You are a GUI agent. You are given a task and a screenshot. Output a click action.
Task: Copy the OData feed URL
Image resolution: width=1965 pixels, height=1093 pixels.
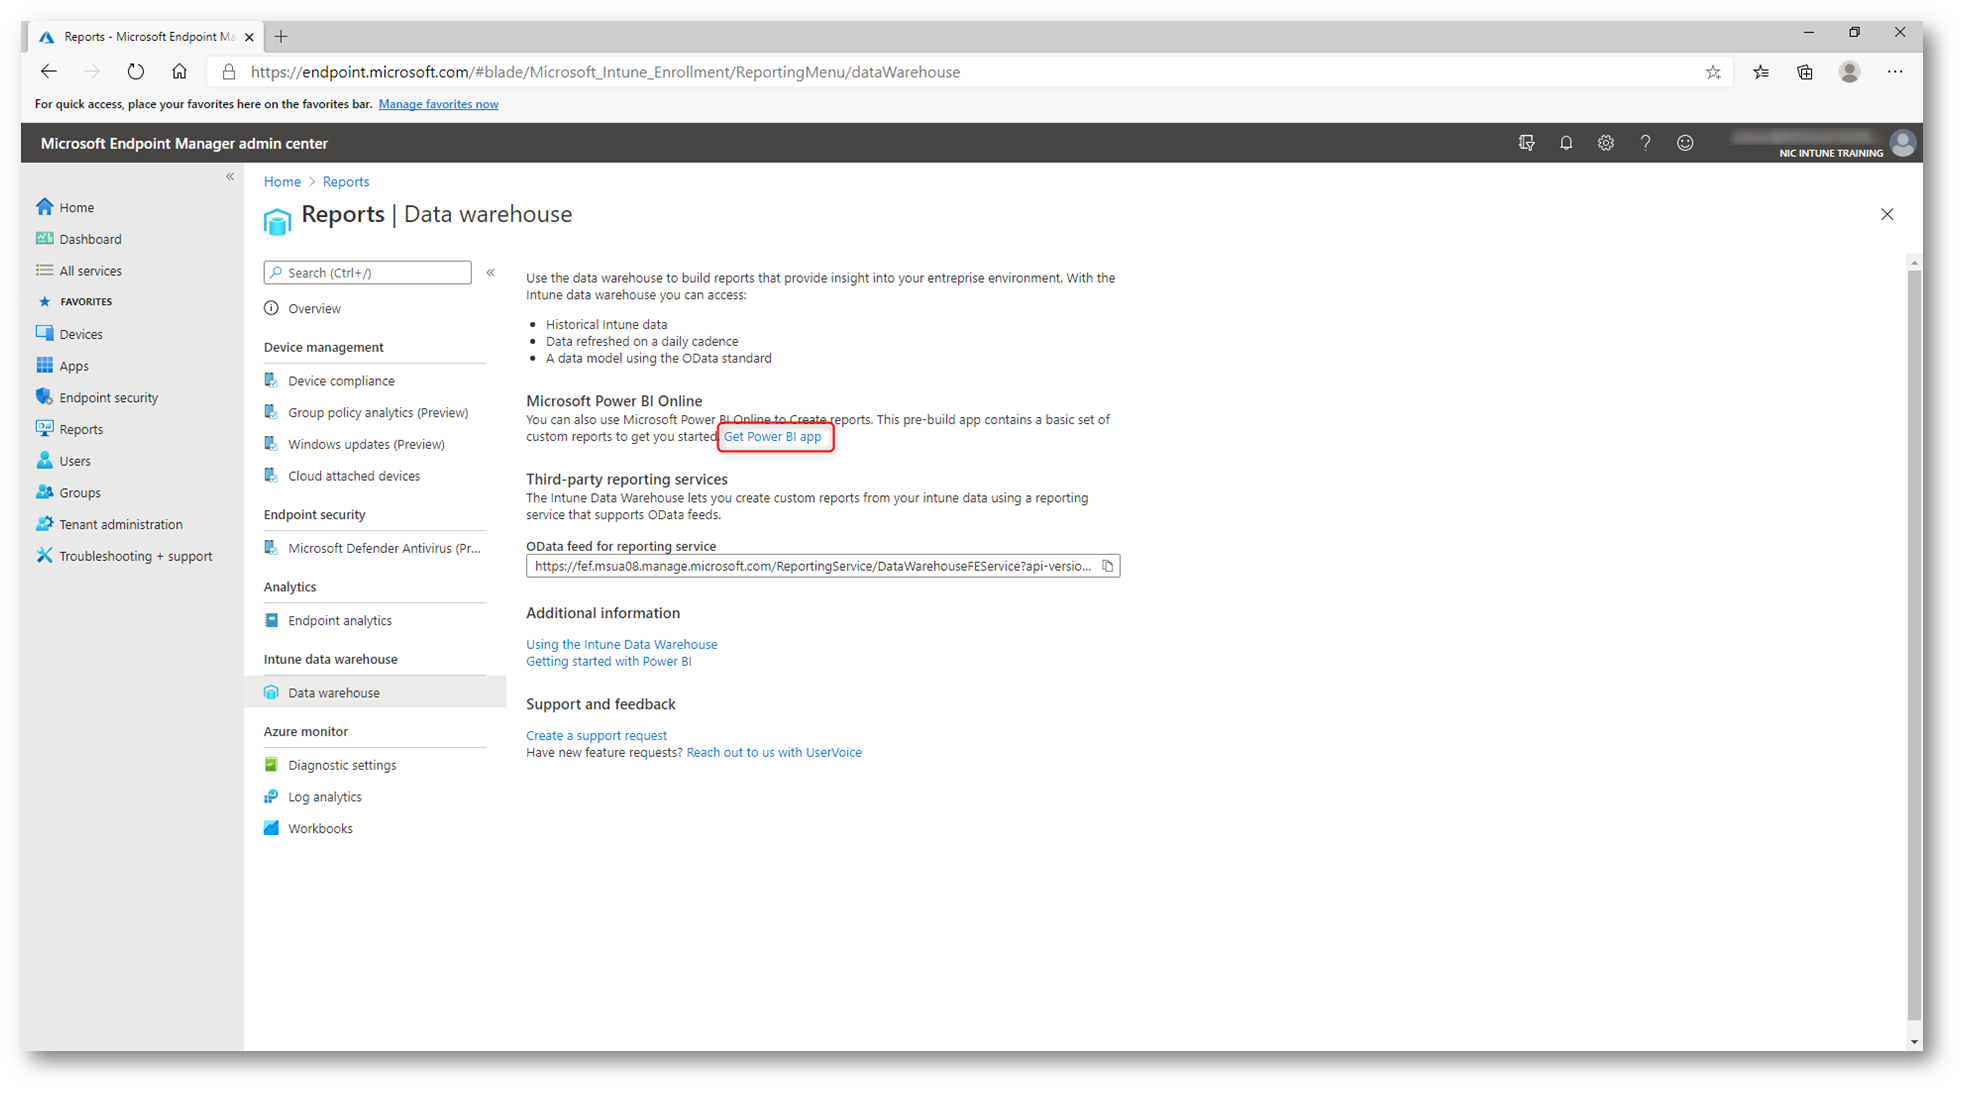coord(1107,566)
